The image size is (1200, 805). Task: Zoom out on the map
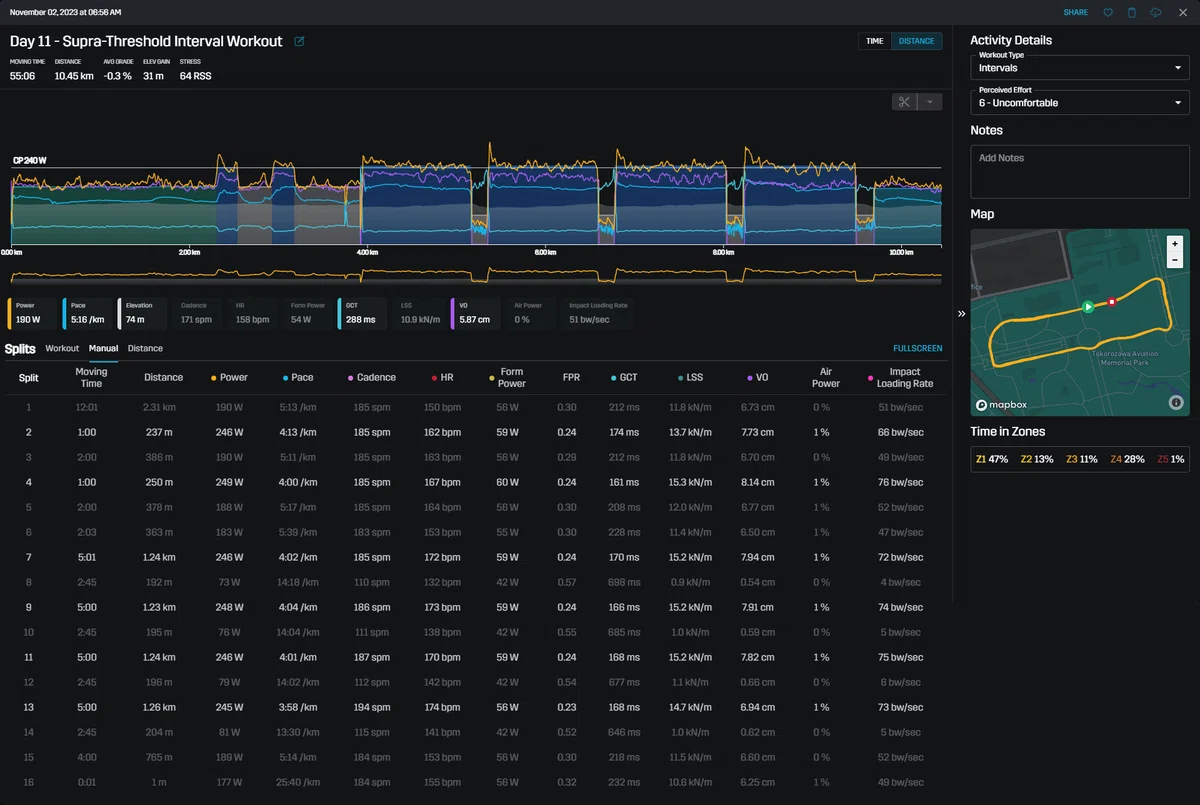tap(1175, 259)
